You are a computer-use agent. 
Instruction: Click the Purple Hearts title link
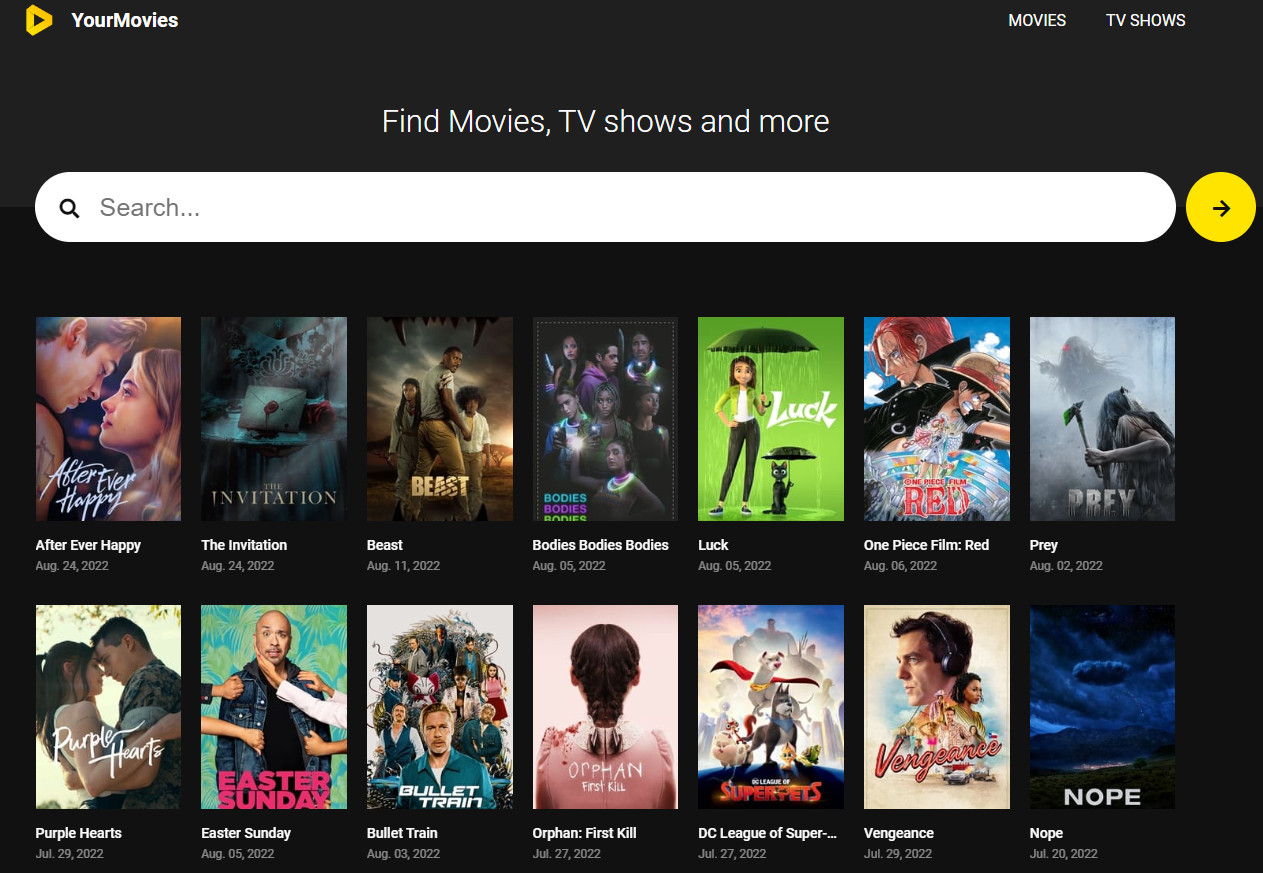pos(78,833)
